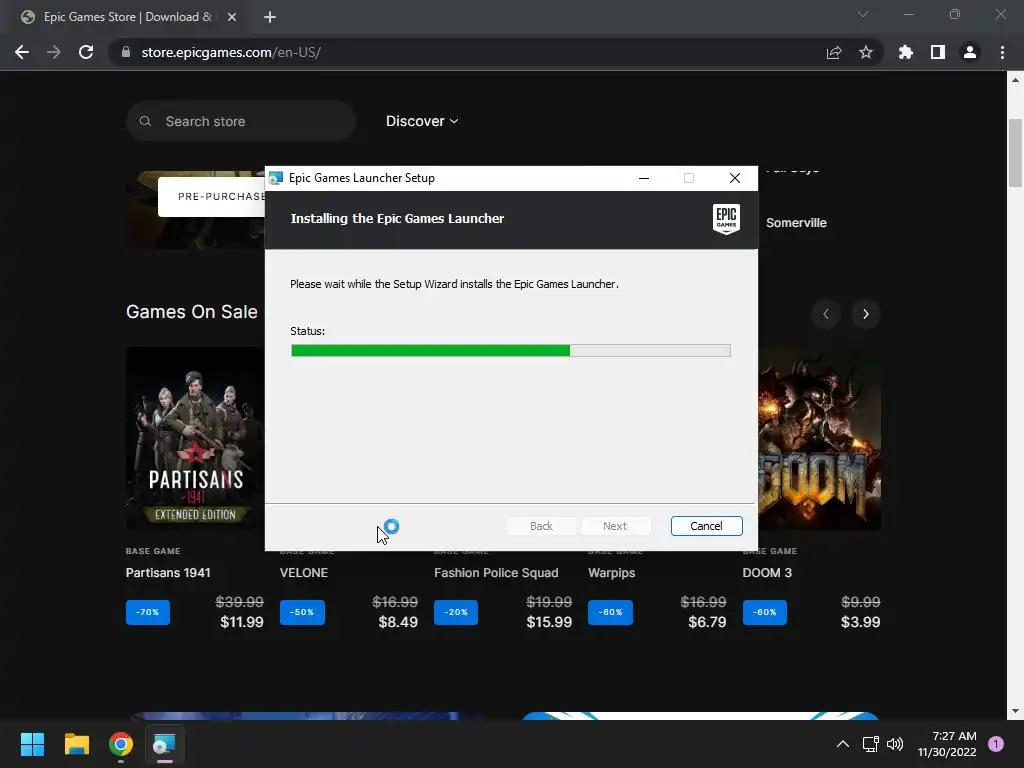Click the DOOM 3 game title

tap(767, 573)
